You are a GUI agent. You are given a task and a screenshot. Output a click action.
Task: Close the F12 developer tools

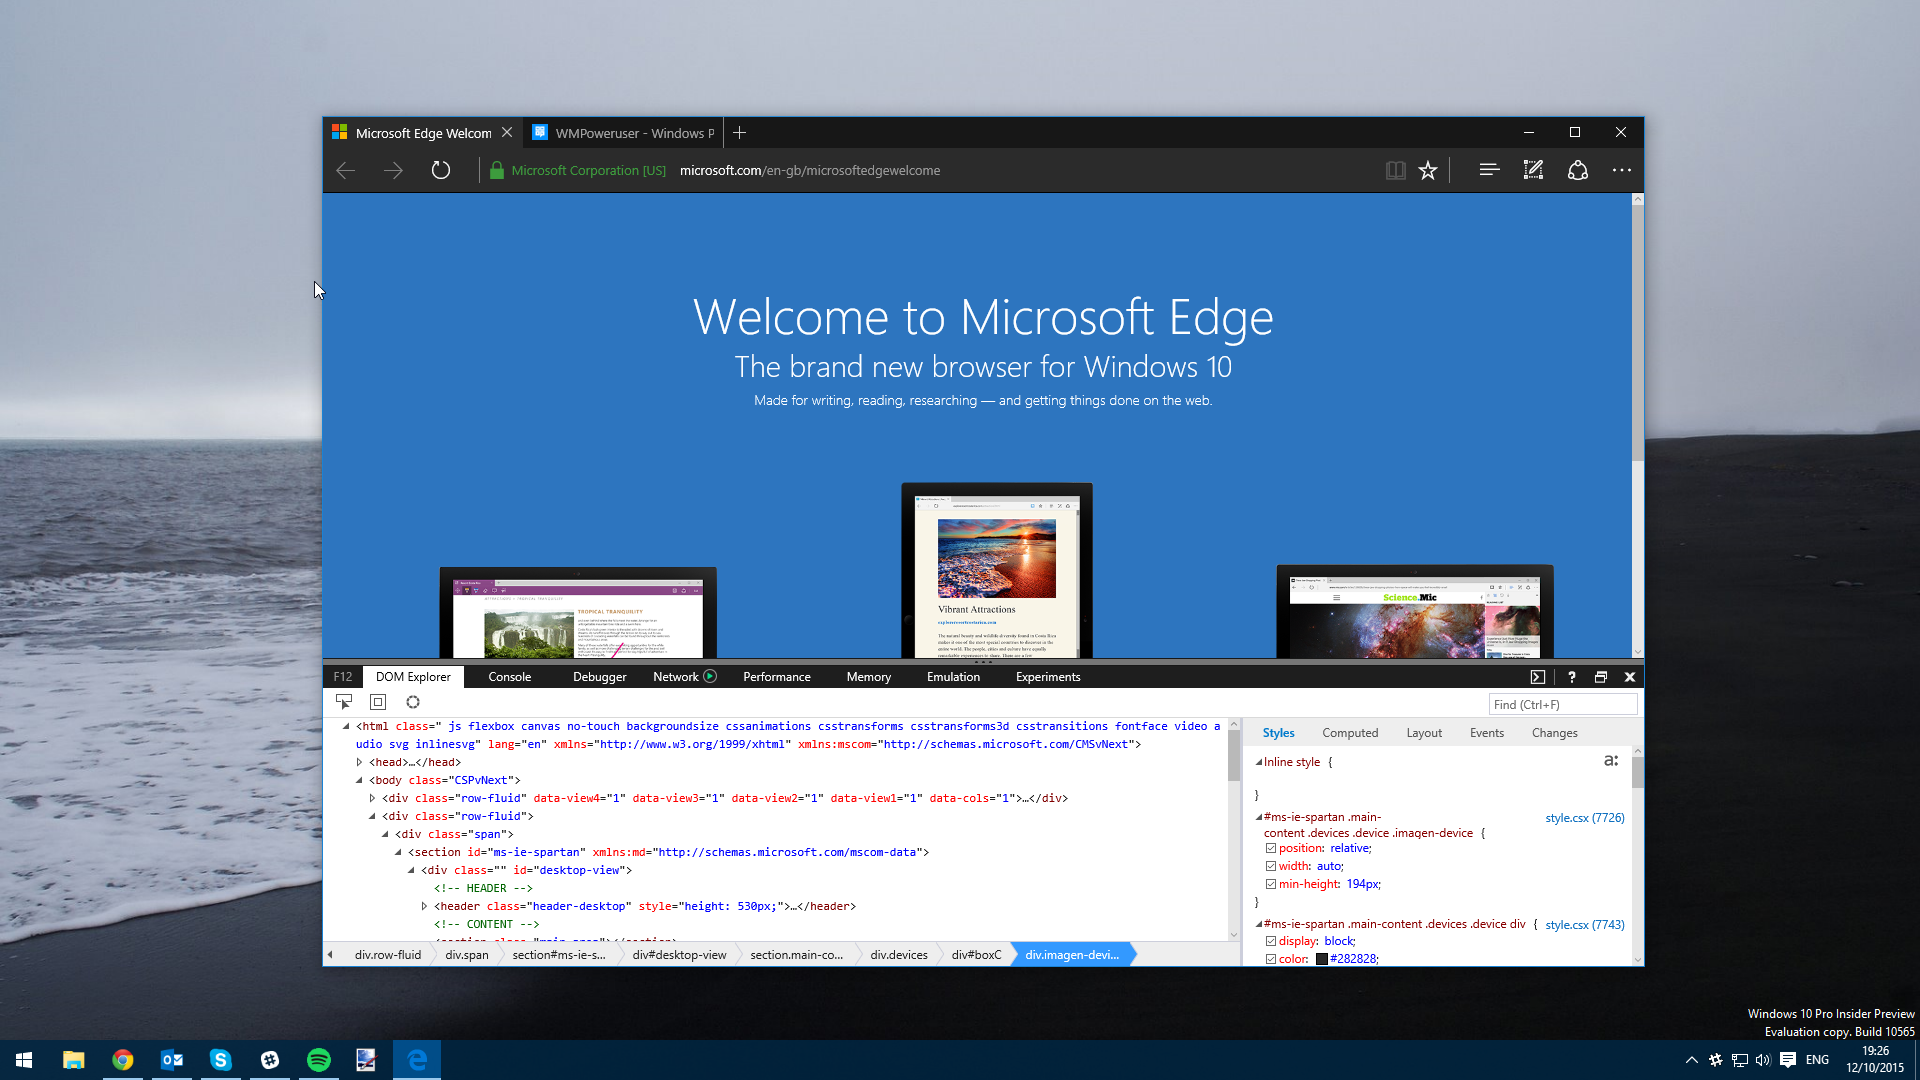(x=1630, y=677)
